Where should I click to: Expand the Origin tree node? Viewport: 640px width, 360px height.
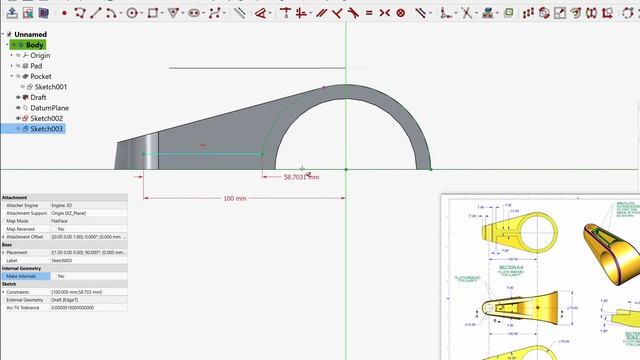(x=11, y=55)
